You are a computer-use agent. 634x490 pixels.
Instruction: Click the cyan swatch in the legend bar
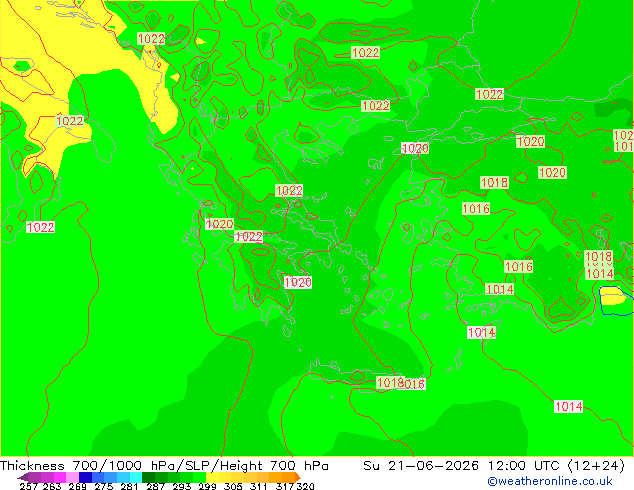[136, 477]
